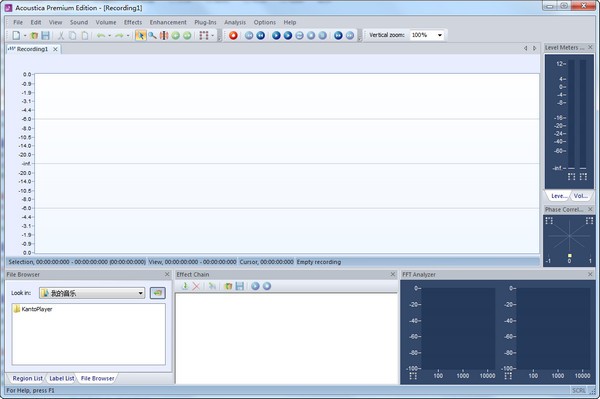Image resolution: width=600 pixels, height=399 pixels.
Task: Click the Open file icon in main toolbar
Action: coord(34,36)
